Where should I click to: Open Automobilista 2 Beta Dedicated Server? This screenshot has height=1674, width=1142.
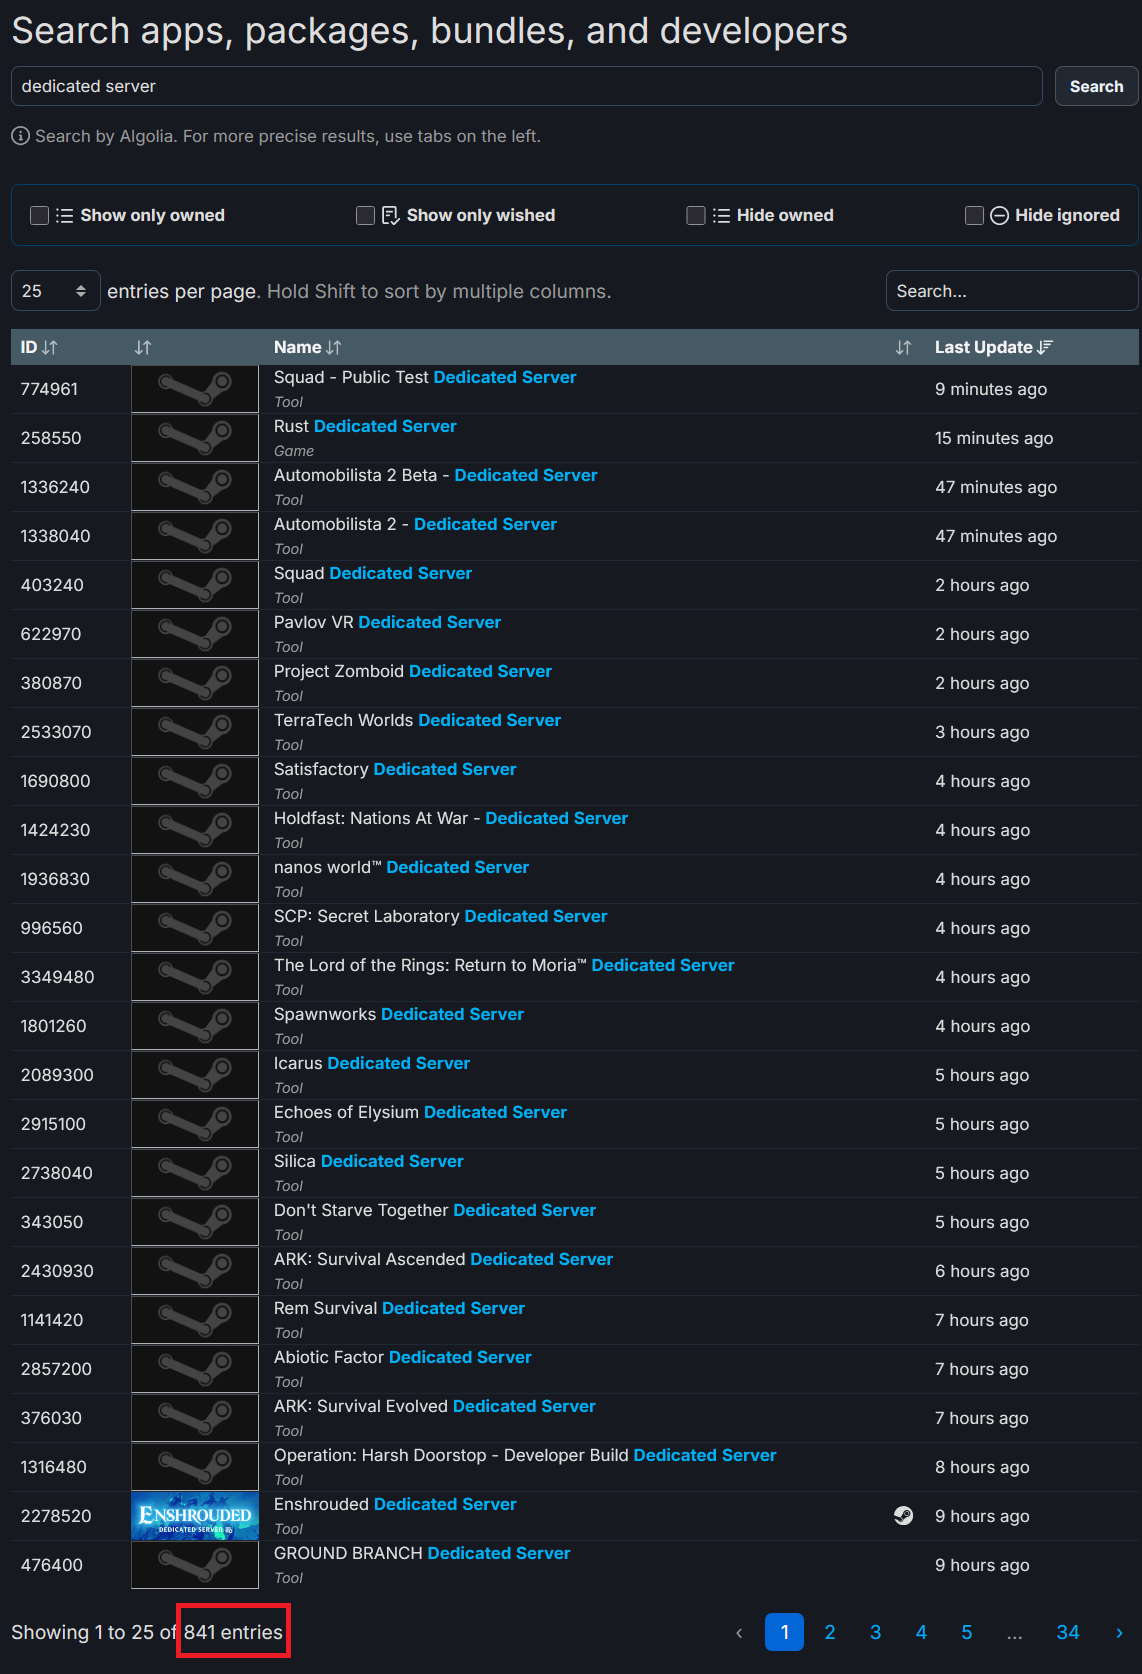(435, 475)
